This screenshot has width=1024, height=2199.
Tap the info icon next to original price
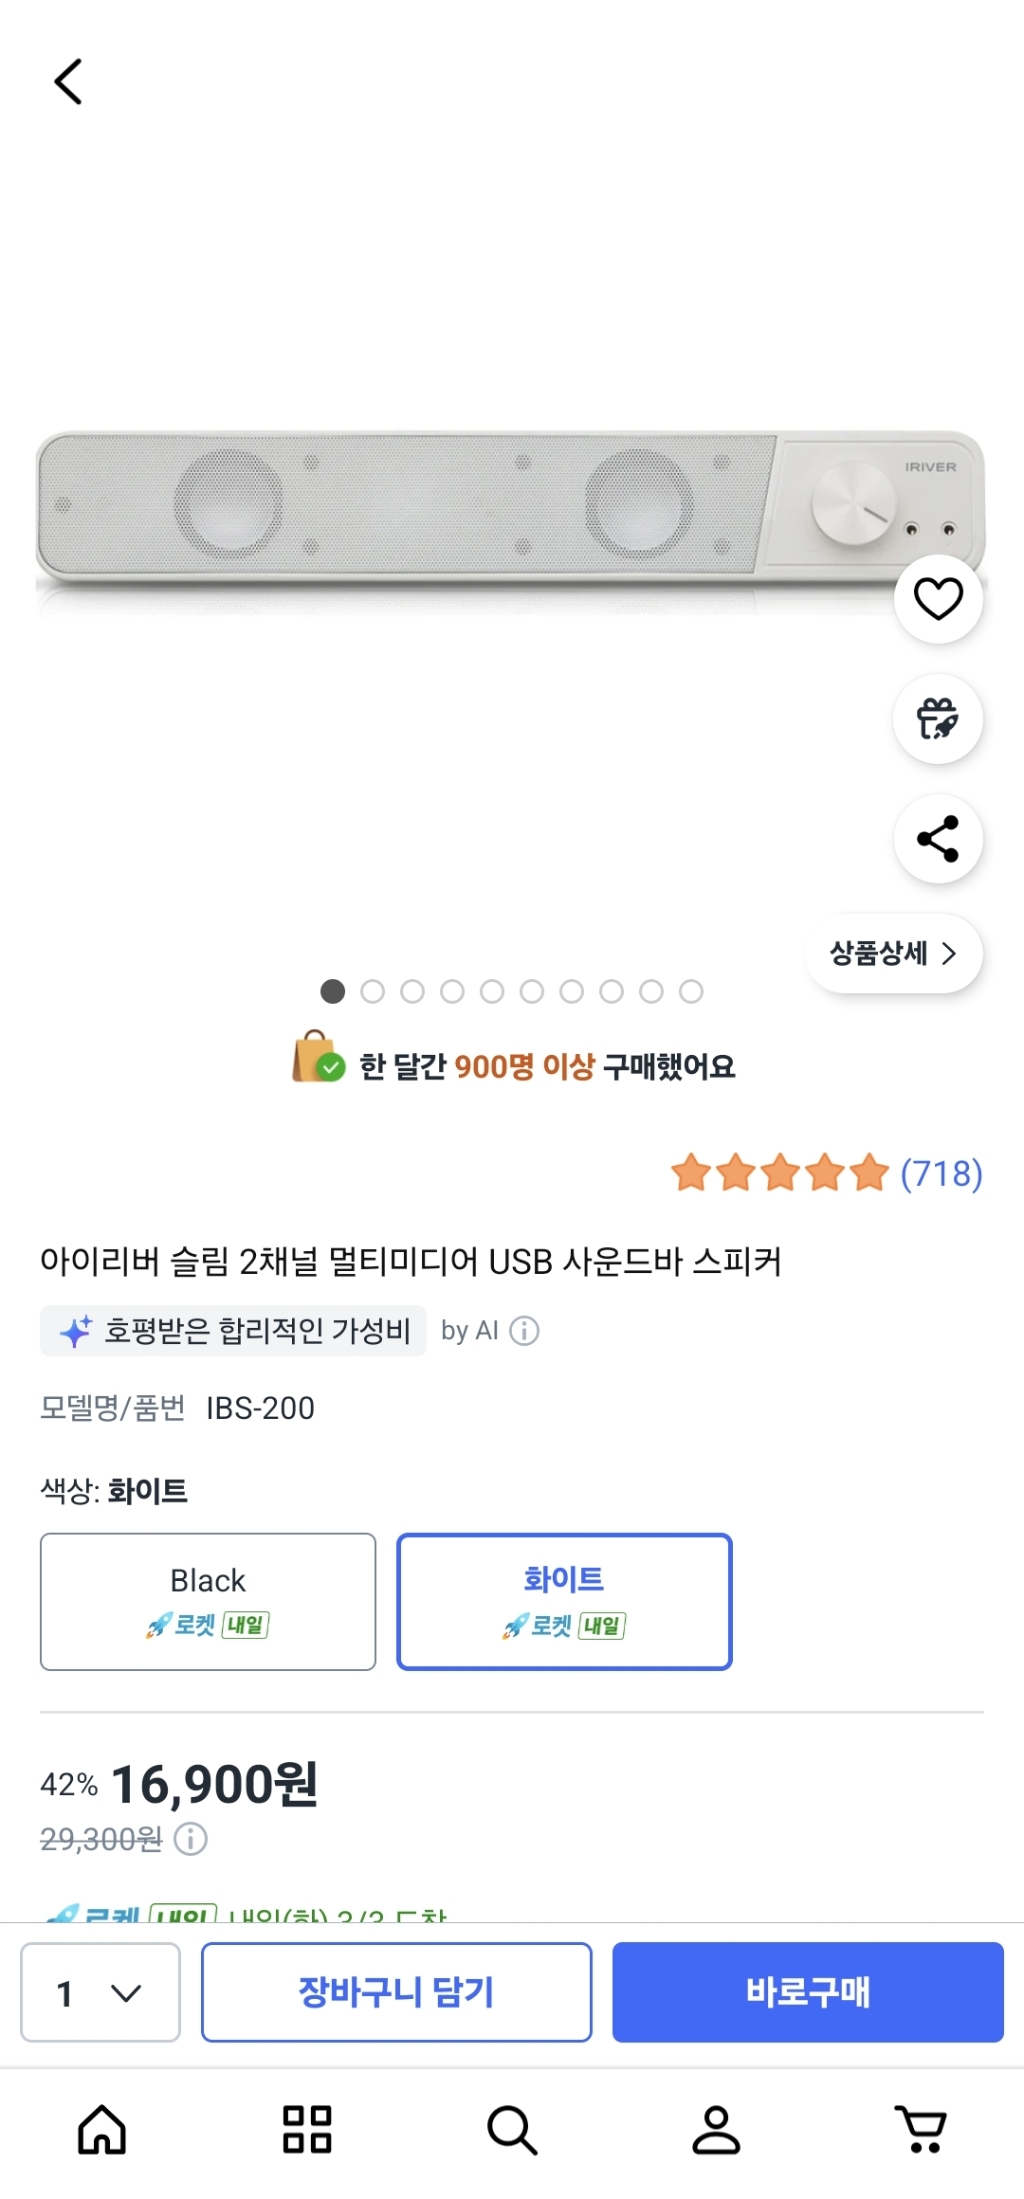190,1838
